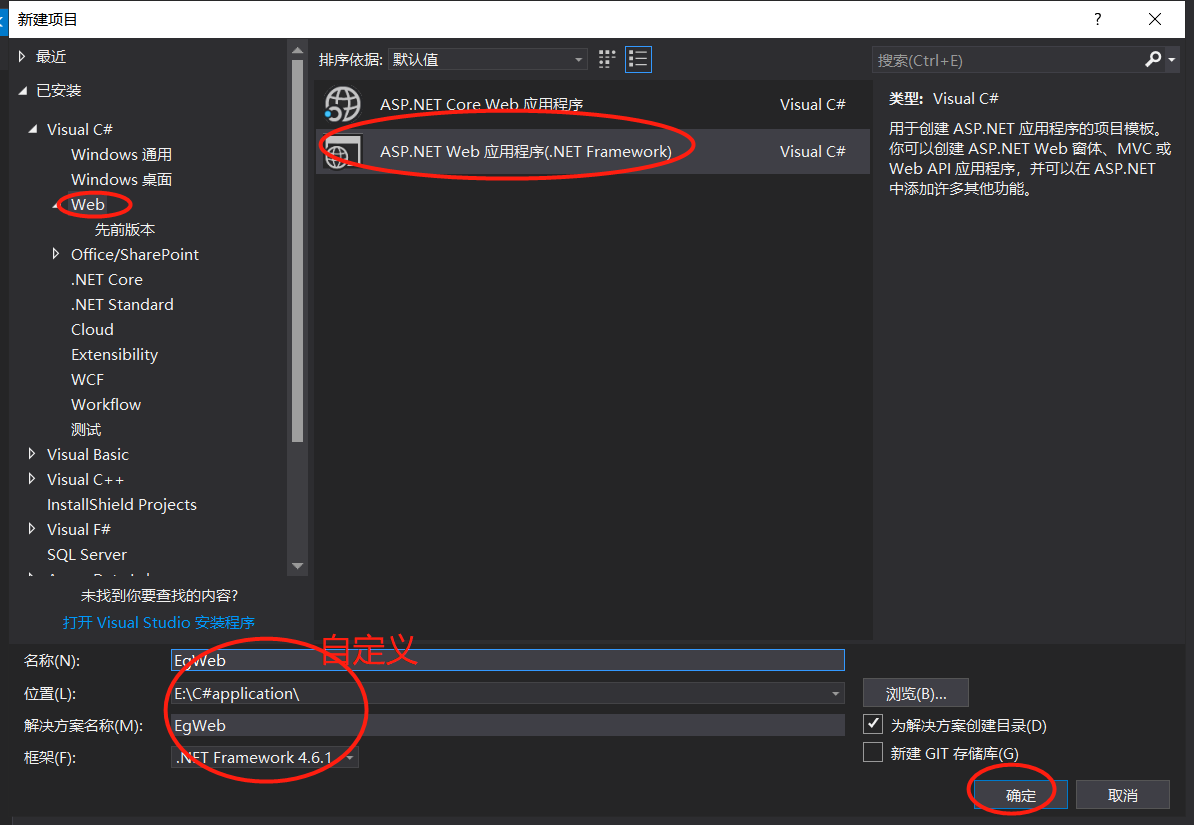Click the solution name input field
The image size is (1194, 825).
tap(508, 725)
